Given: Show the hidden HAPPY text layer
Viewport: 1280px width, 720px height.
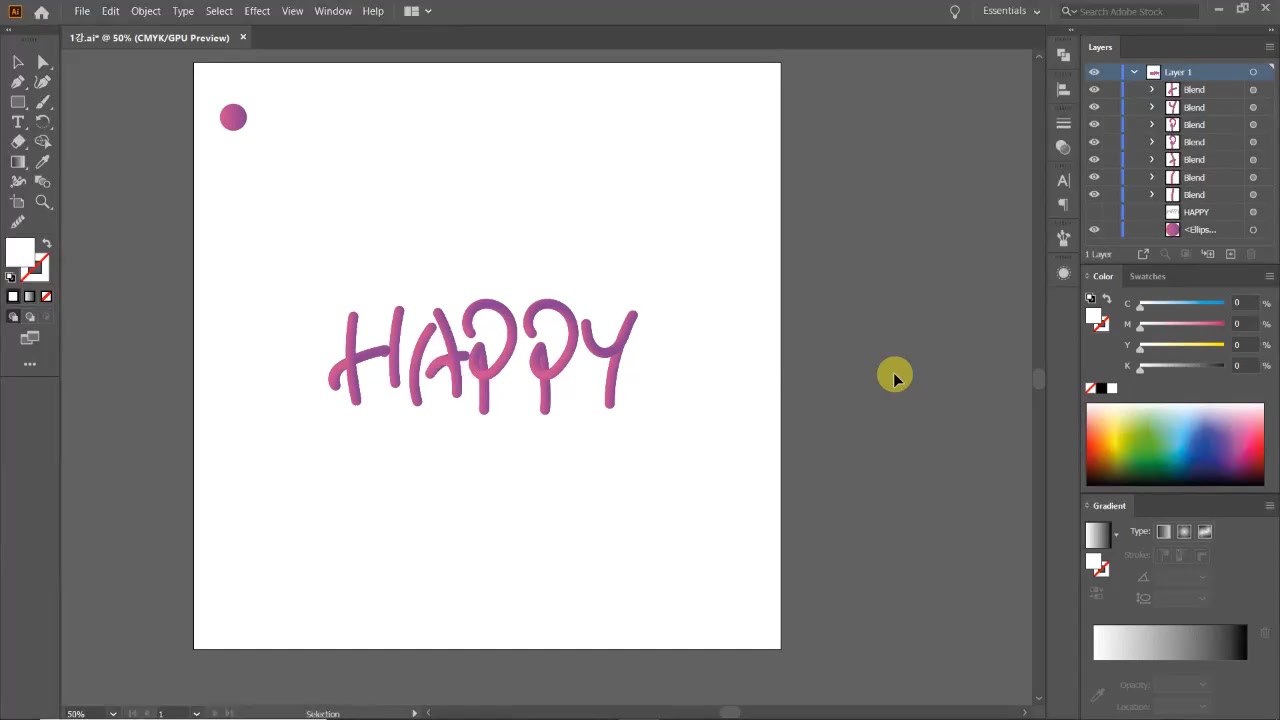Looking at the screenshot, I should (1094, 212).
